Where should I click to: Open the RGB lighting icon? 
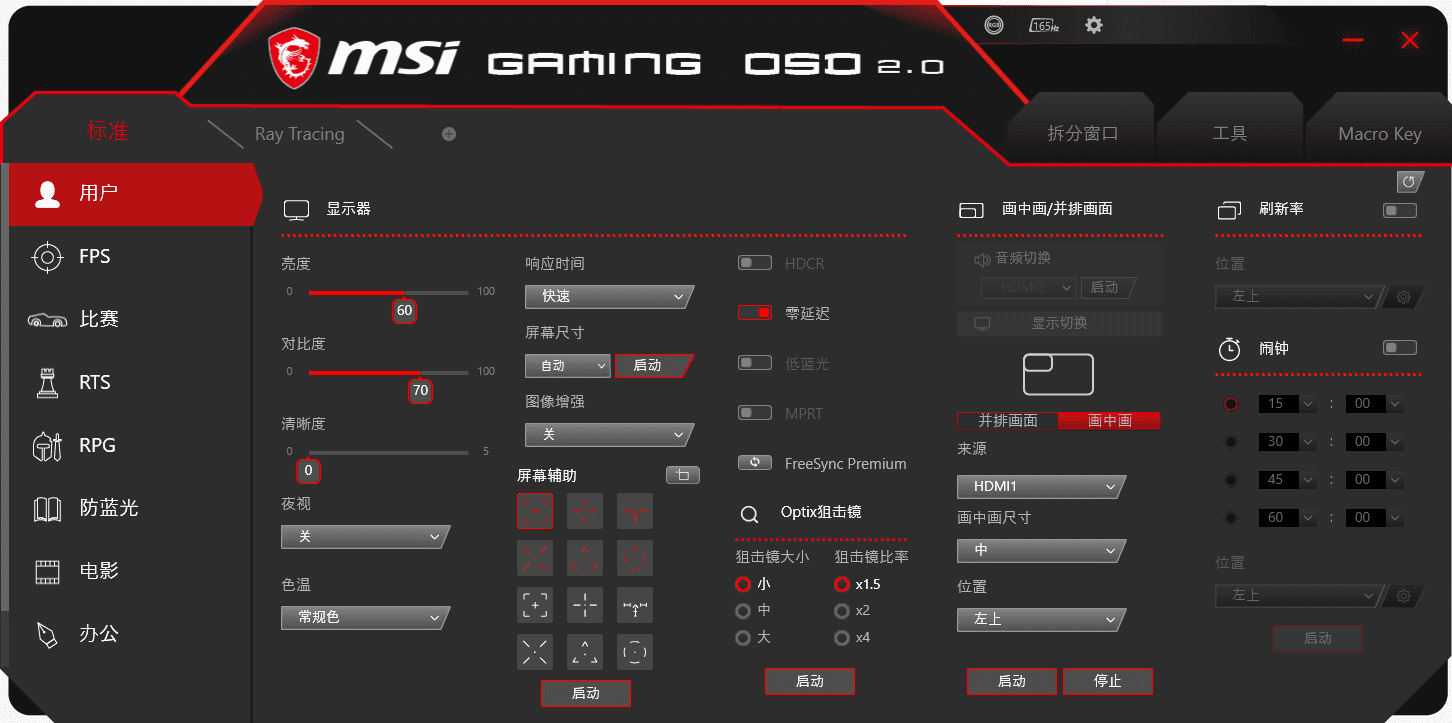[993, 26]
